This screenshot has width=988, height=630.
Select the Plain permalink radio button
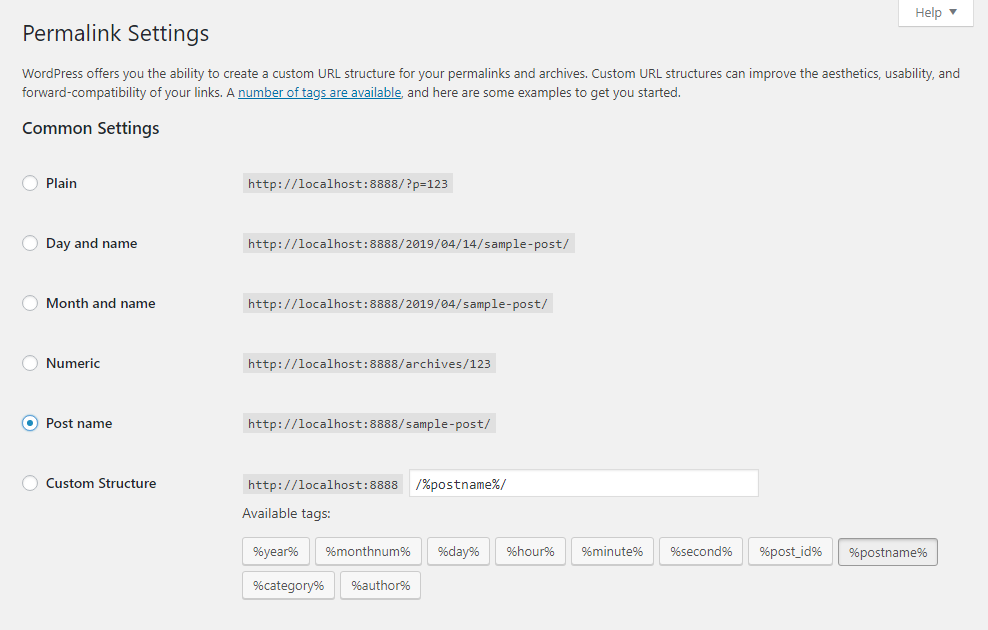click(x=30, y=183)
